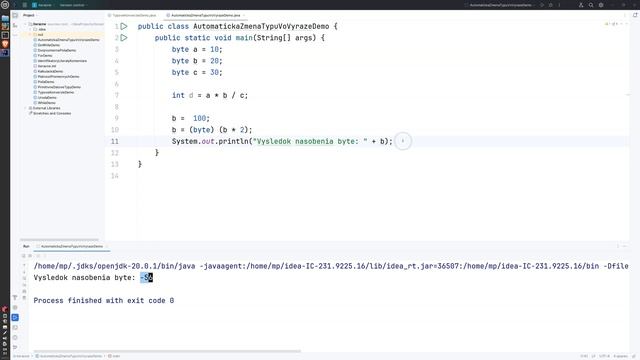The image size is (640, 360).
Task: Open Code With Me icon in title bar
Action: point(581,5)
